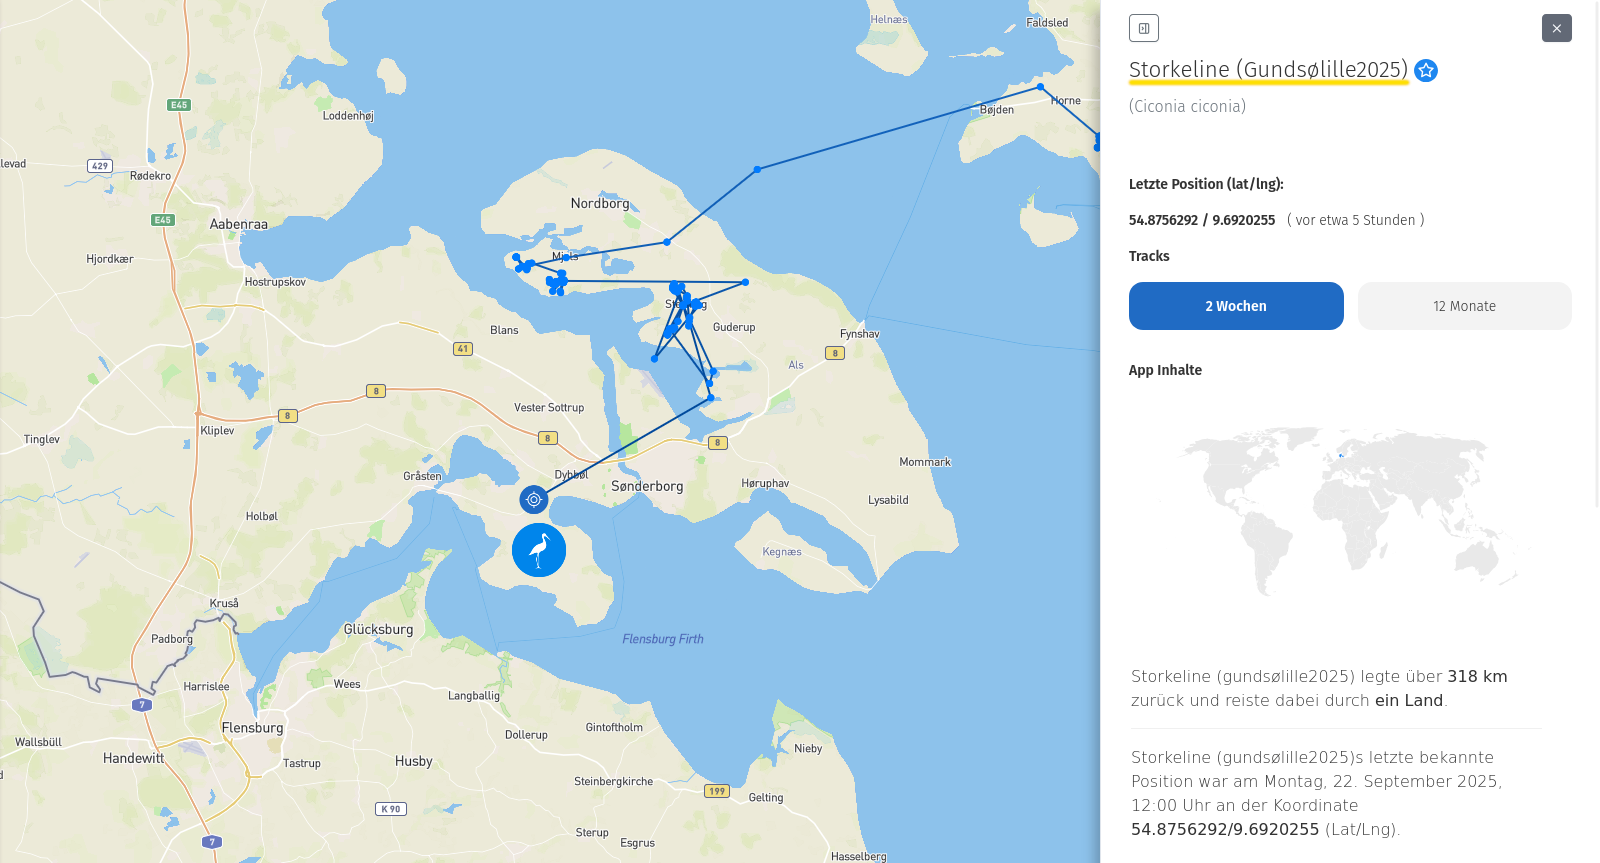Click the blue star favorite icon
The image size is (1600, 863).
(1426, 70)
